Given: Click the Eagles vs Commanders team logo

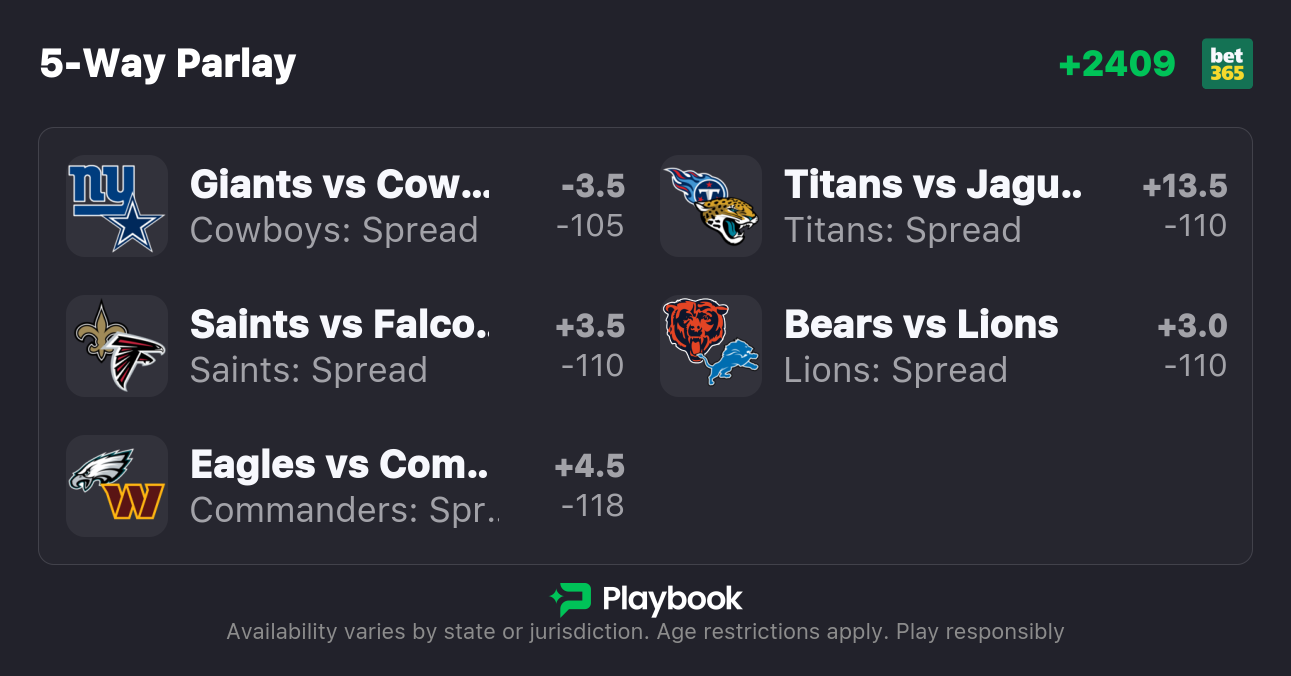Looking at the screenshot, I should tap(116, 486).
